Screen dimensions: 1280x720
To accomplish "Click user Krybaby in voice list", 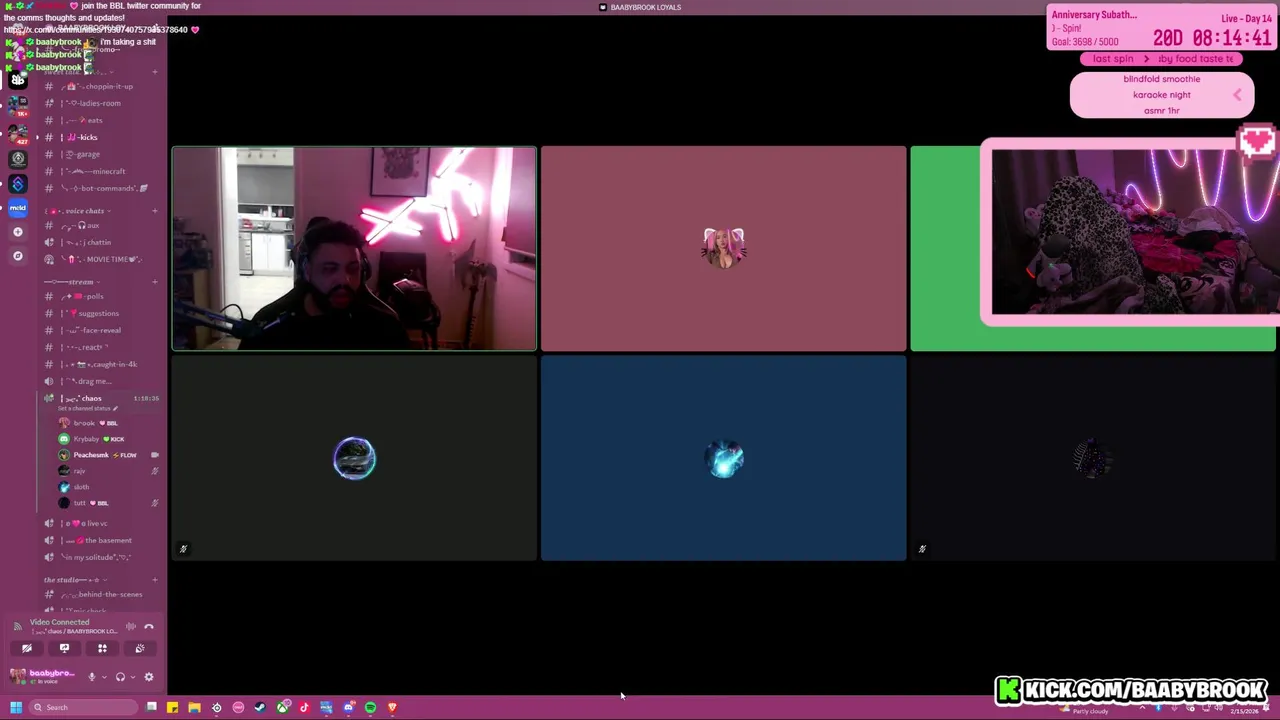I will tap(108, 439).
